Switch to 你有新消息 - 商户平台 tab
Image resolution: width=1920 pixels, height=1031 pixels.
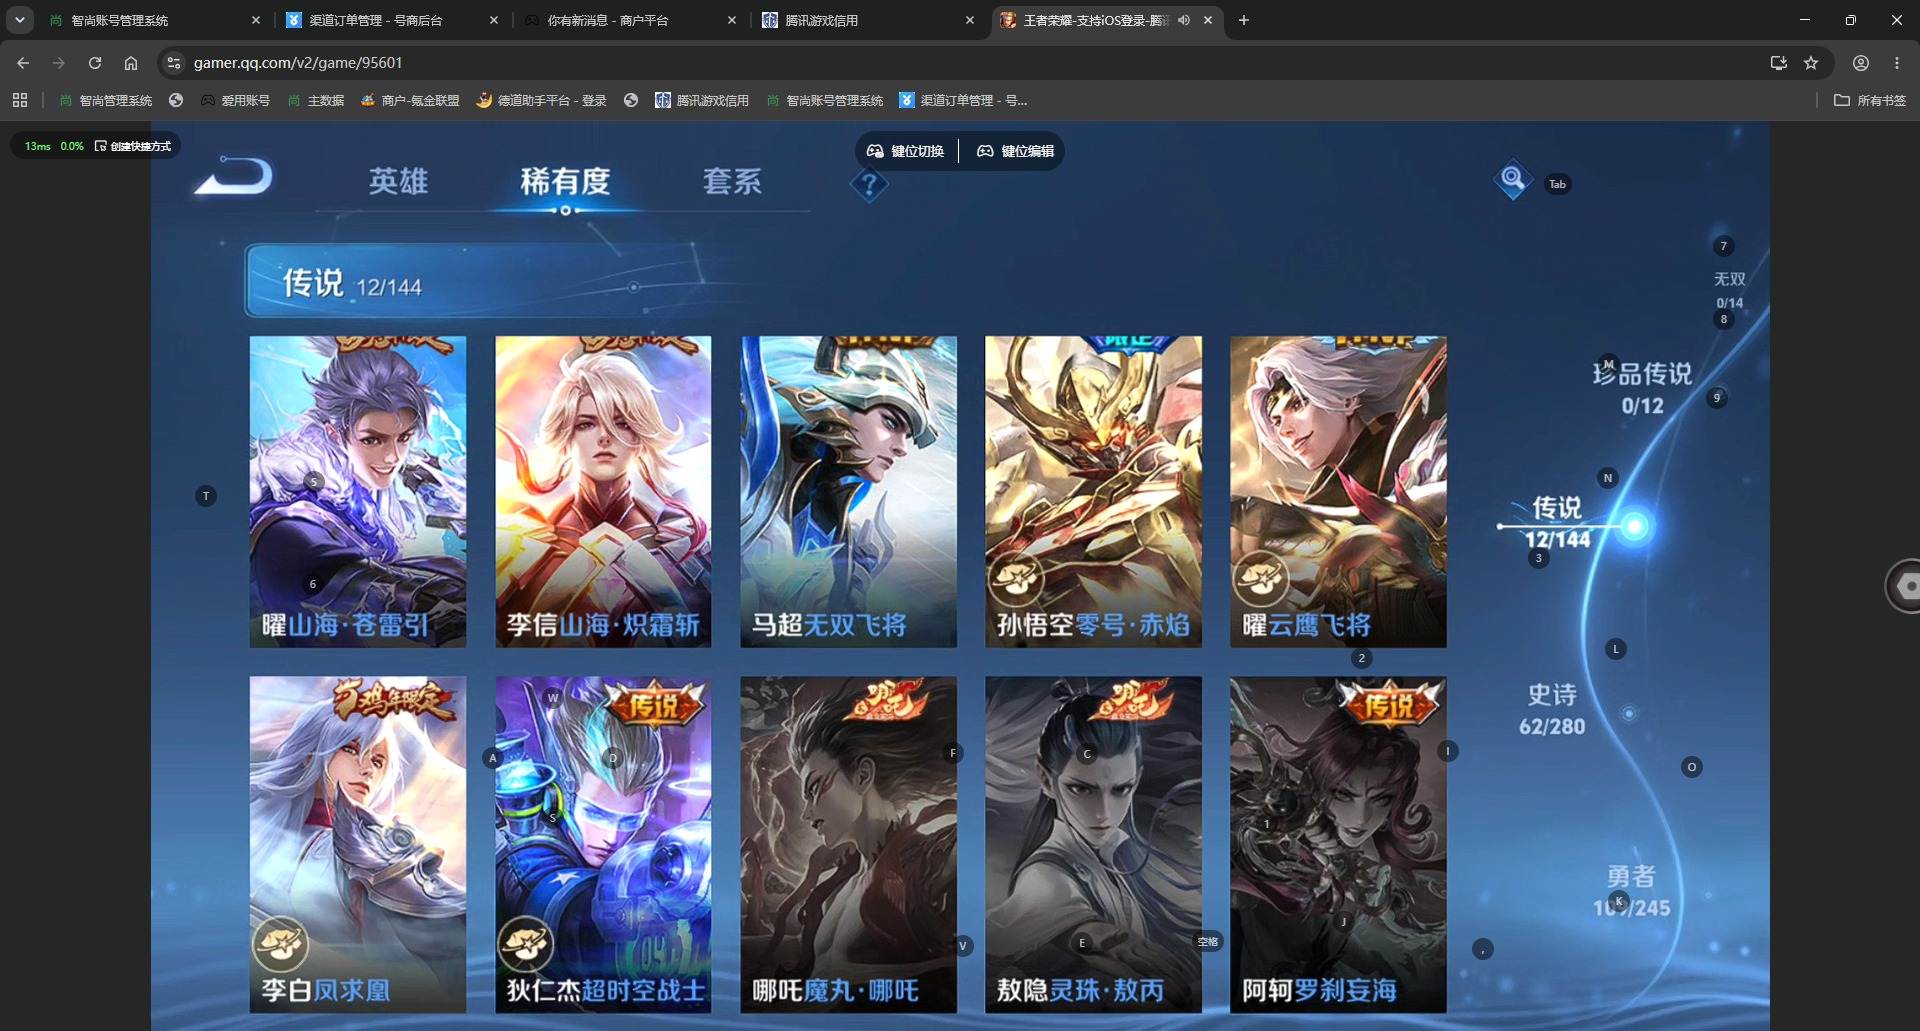coord(629,20)
